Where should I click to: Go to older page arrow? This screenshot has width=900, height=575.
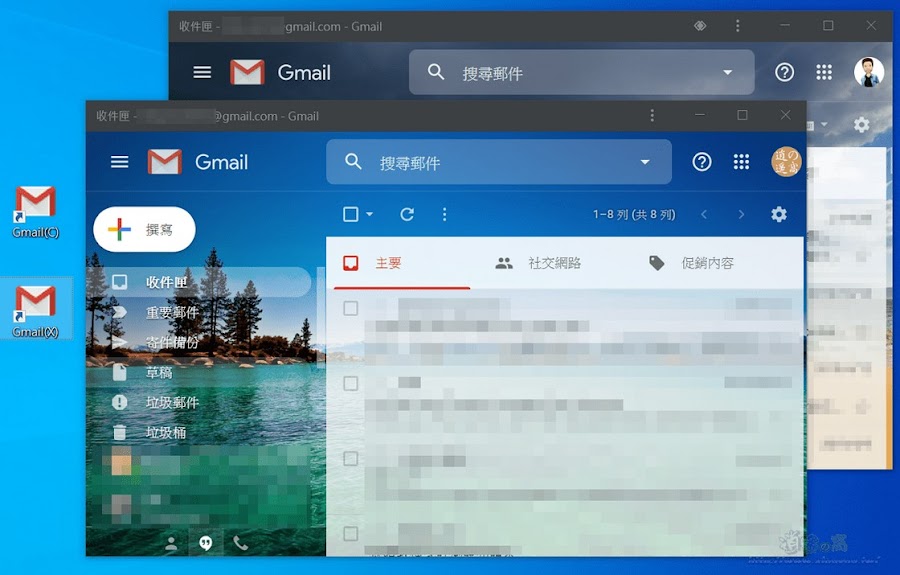coord(741,215)
